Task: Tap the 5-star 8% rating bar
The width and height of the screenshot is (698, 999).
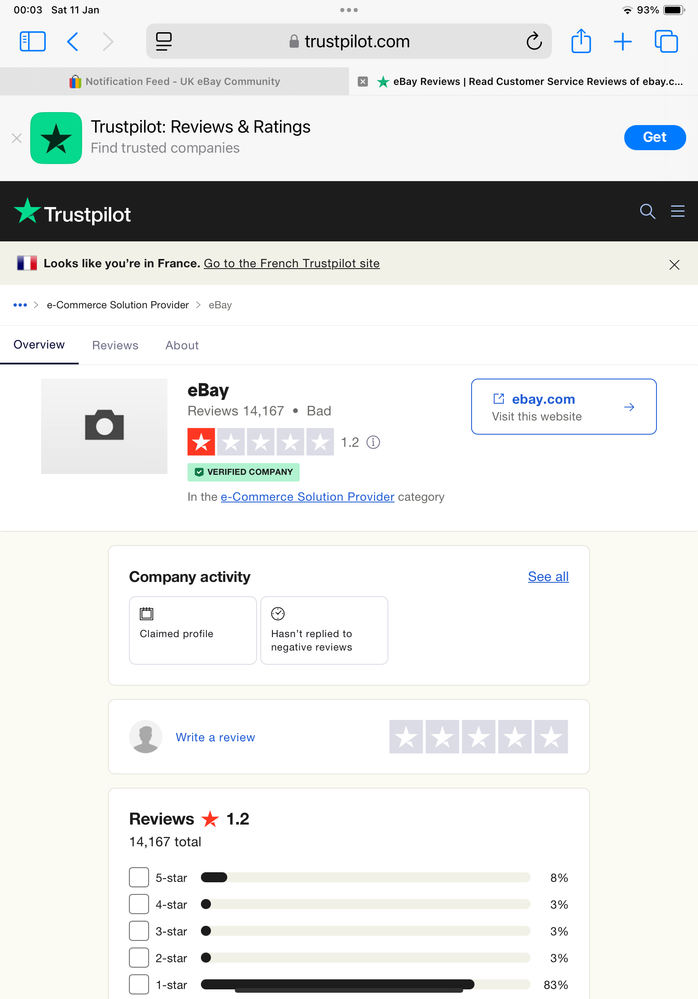Action: (x=366, y=877)
